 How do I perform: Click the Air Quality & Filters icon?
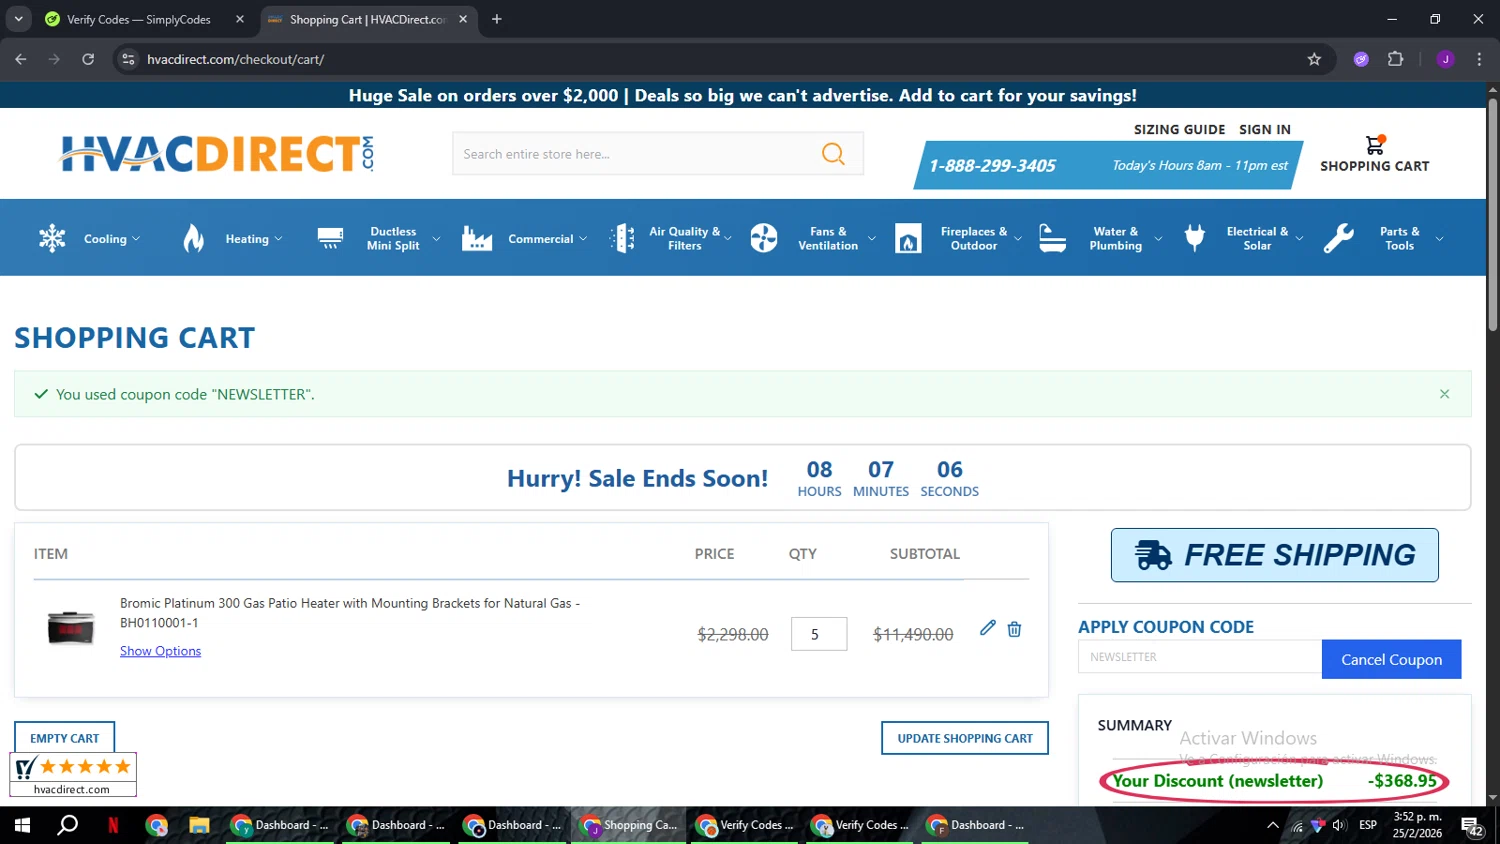[x=622, y=238]
